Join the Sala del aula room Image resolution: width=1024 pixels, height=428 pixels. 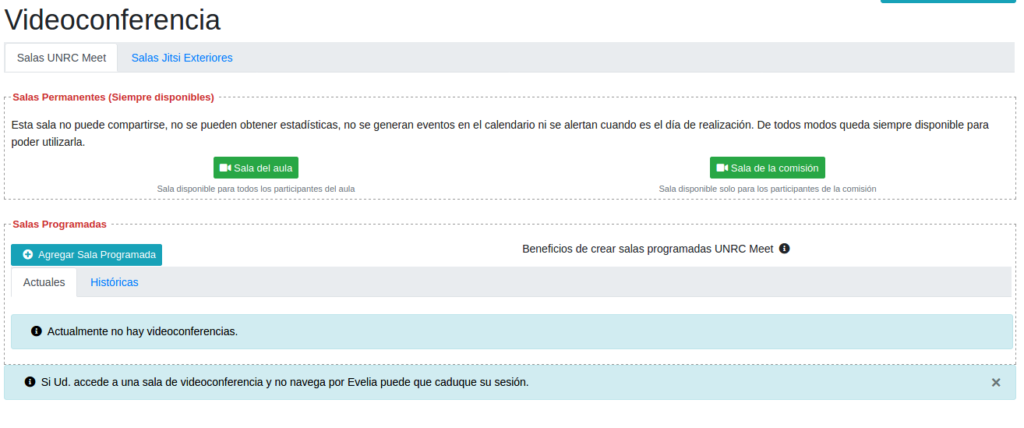point(256,168)
